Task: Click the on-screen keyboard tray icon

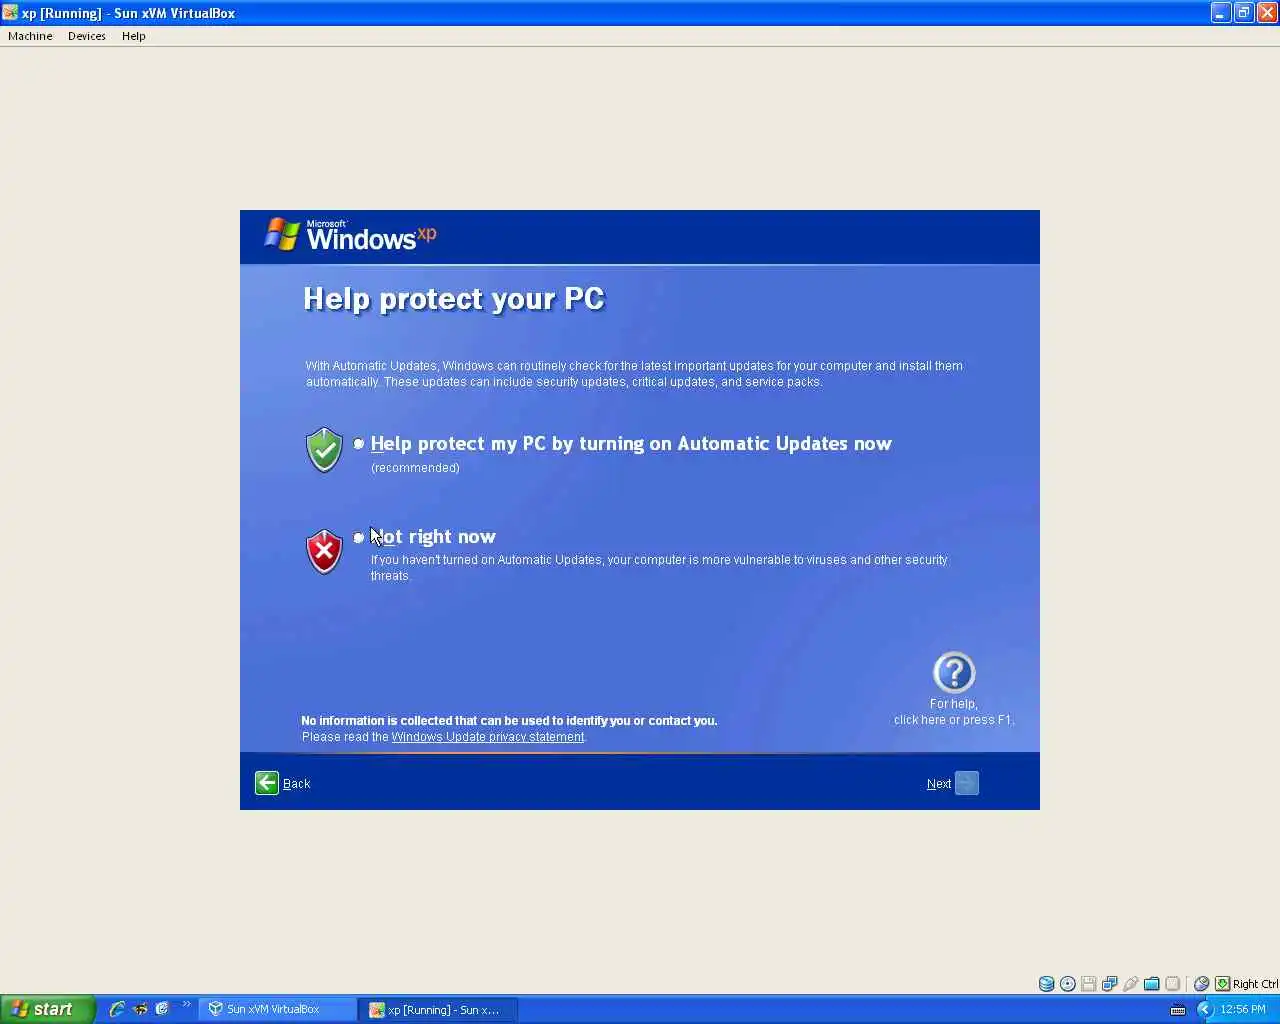Action: point(1177,1009)
